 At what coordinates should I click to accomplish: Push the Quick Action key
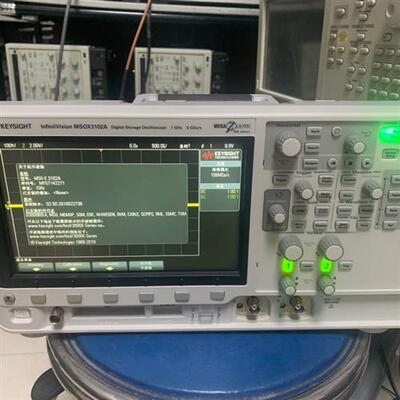tap(322, 210)
